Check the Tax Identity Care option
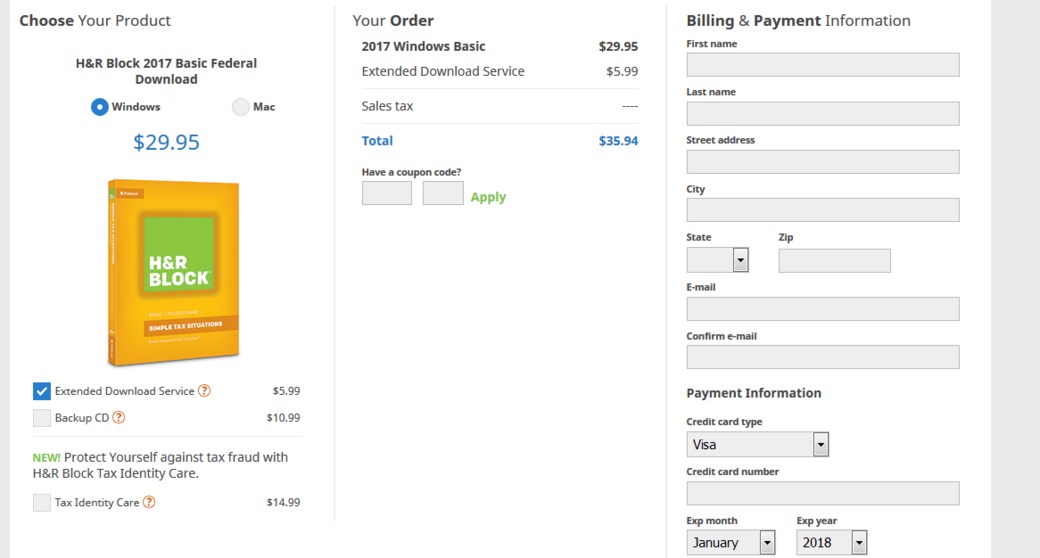 (x=42, y=503)
